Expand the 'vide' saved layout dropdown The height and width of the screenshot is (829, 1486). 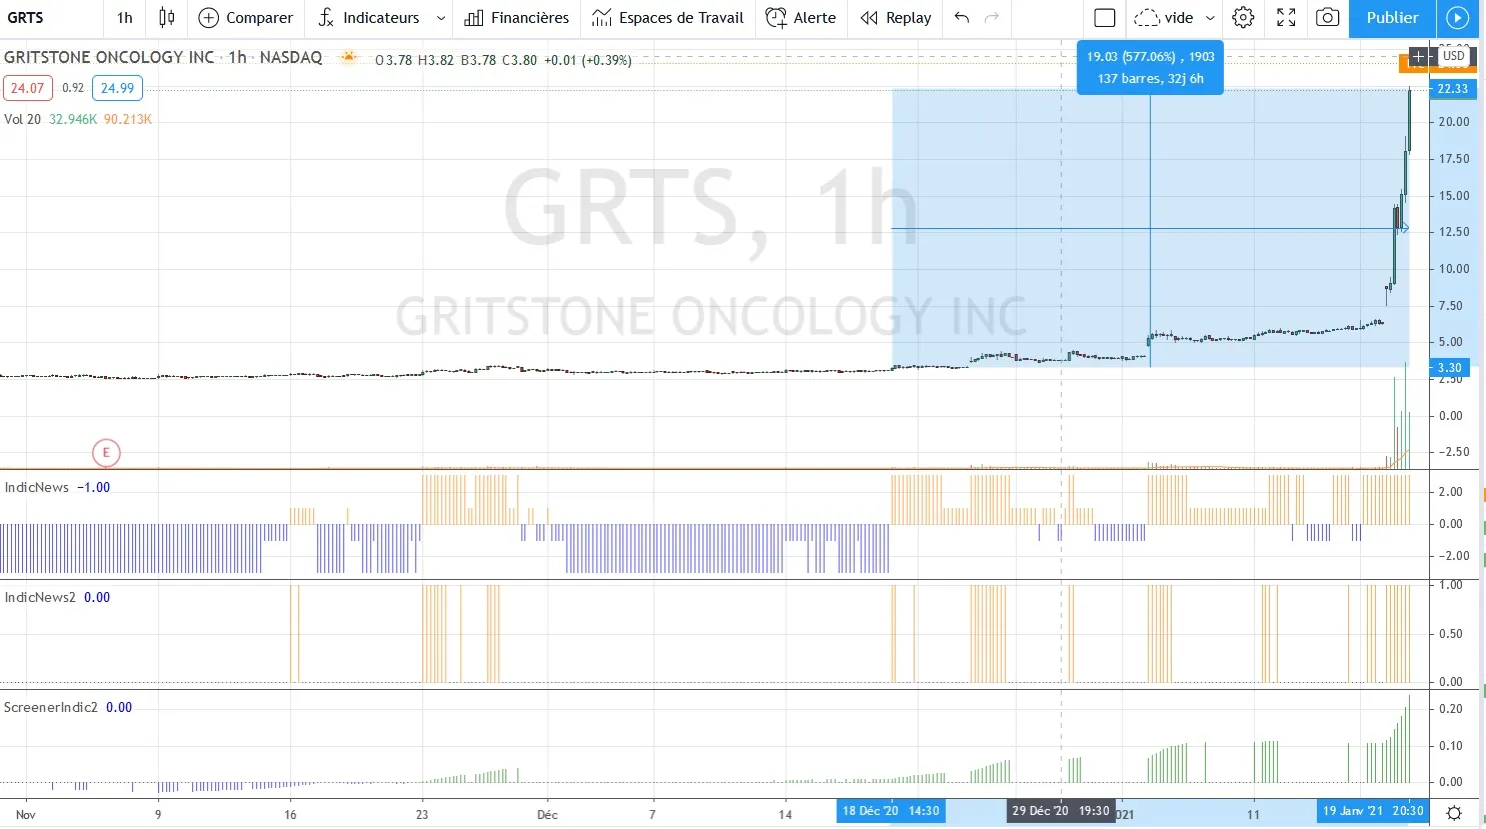[1209, 18]
